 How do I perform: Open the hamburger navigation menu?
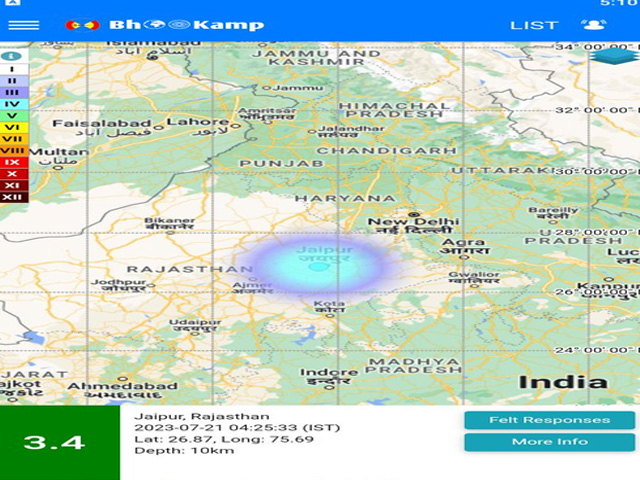click(x=24, y=25)
